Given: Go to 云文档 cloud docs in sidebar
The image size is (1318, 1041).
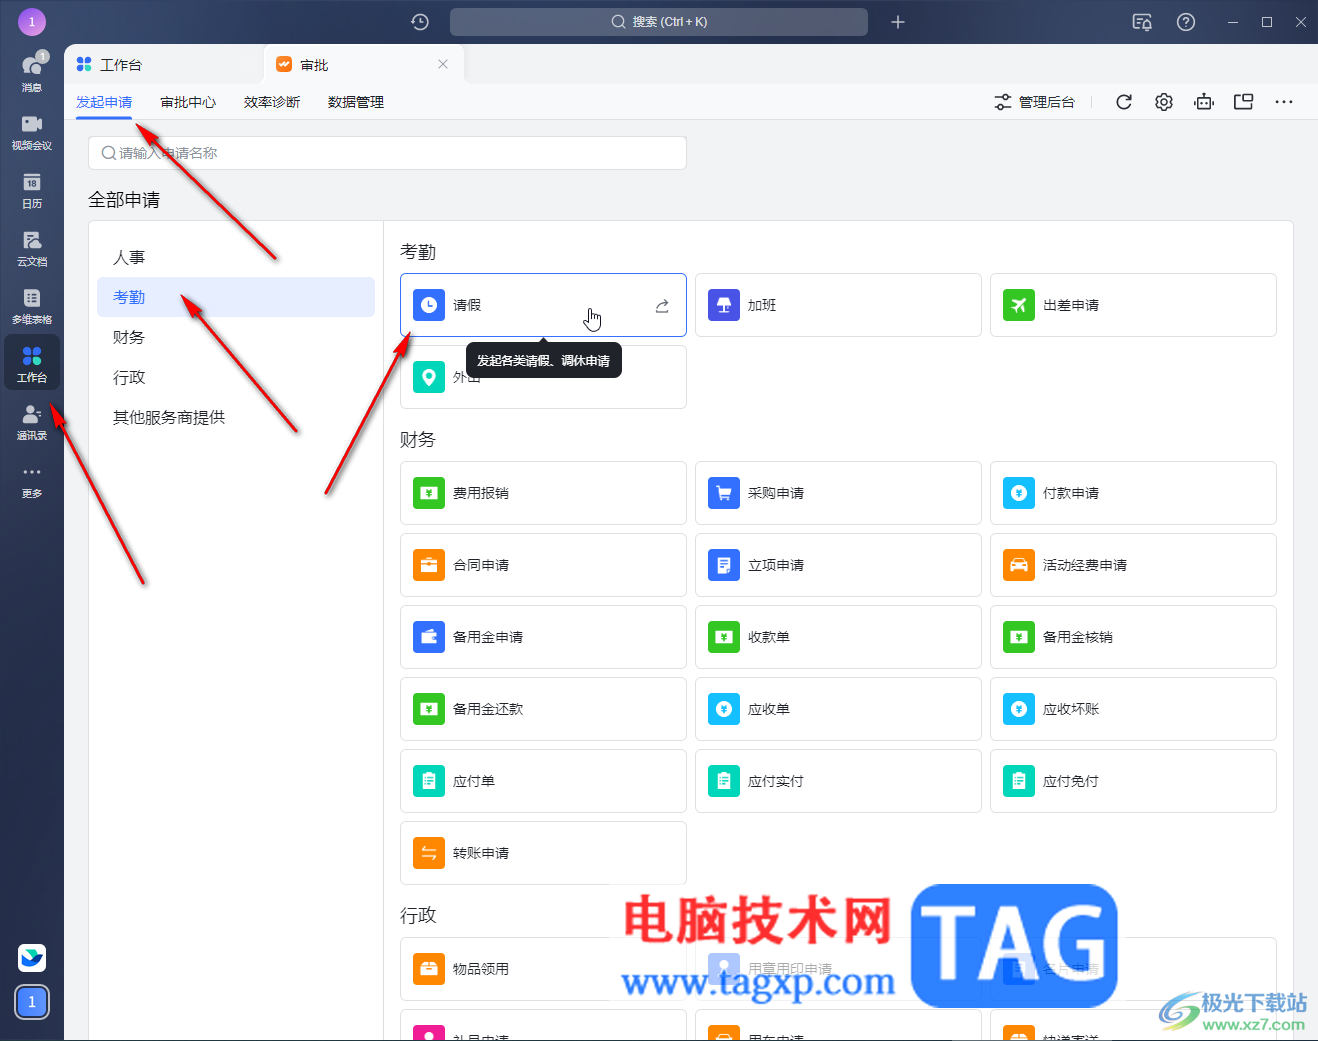Looking at the screenshot, I should click(x=32, y=247).
